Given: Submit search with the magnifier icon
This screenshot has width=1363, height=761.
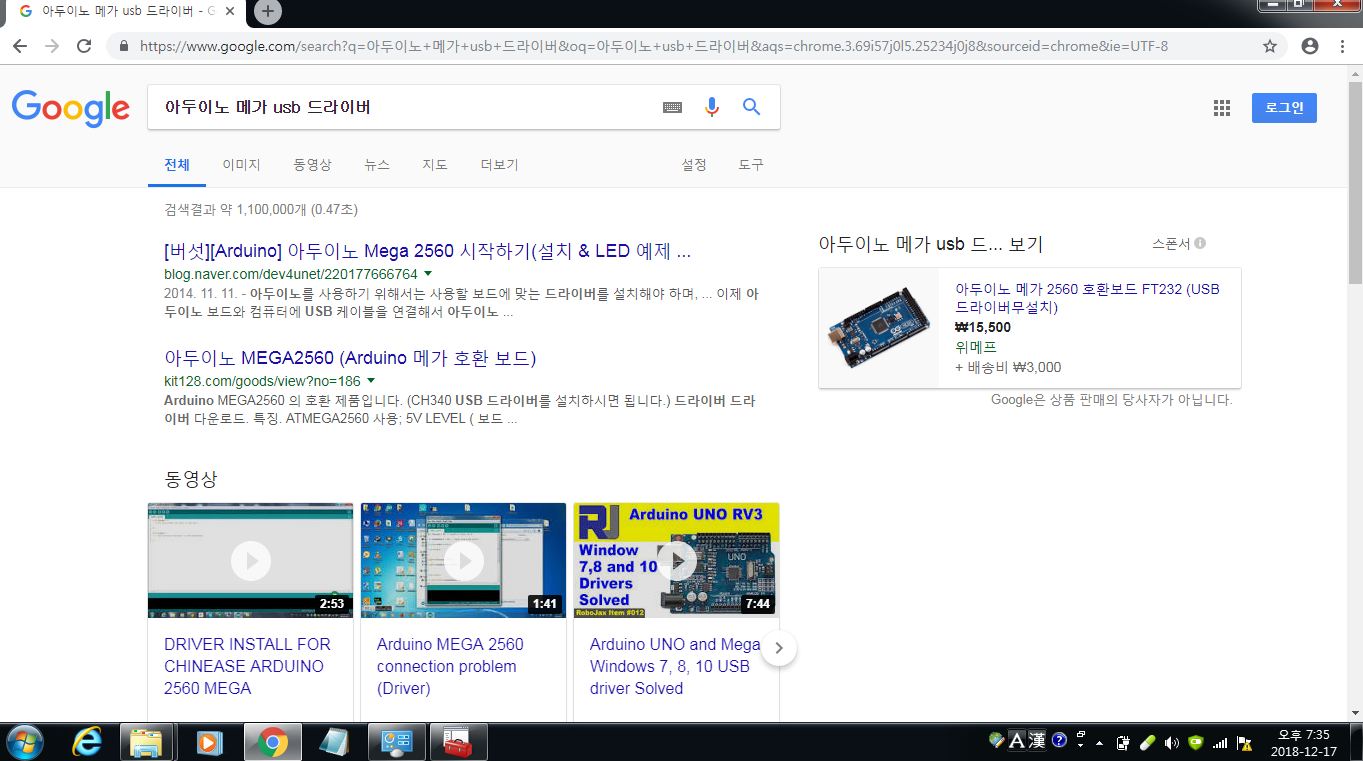Looking at the screenshot, I should 752,107.
